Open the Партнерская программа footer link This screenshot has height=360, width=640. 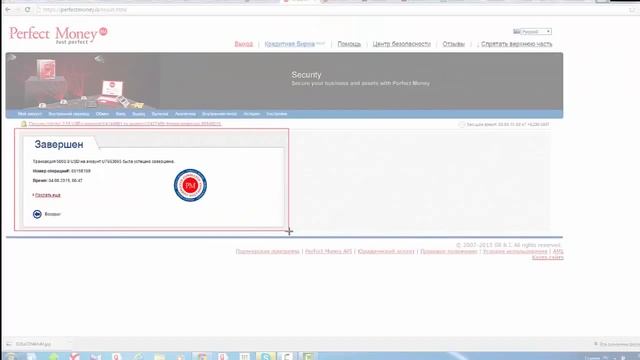tap(267, 251)
